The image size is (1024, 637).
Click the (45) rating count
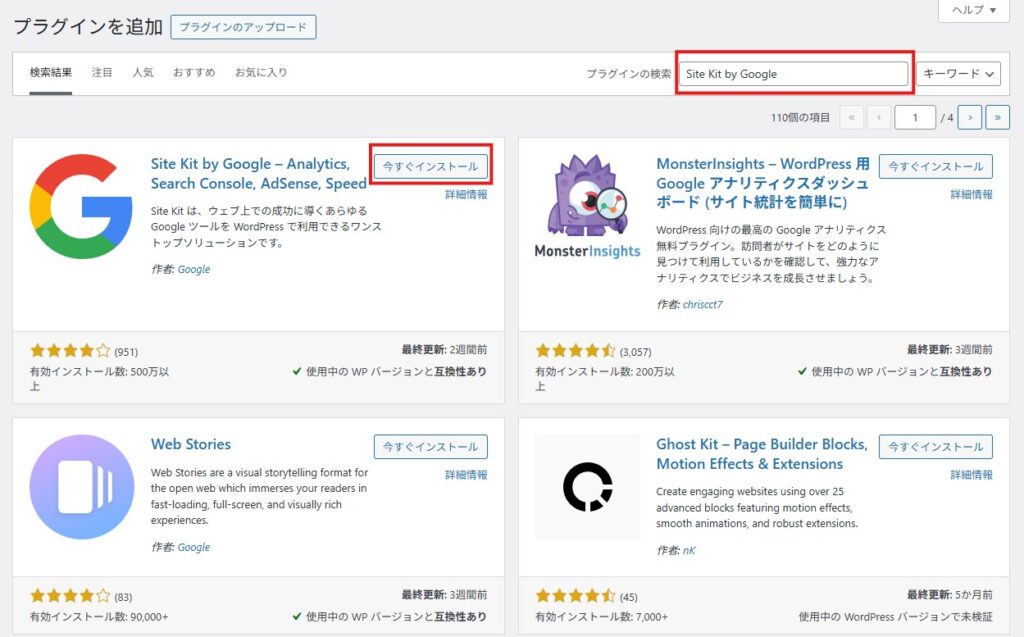click(x=628, y=597)
